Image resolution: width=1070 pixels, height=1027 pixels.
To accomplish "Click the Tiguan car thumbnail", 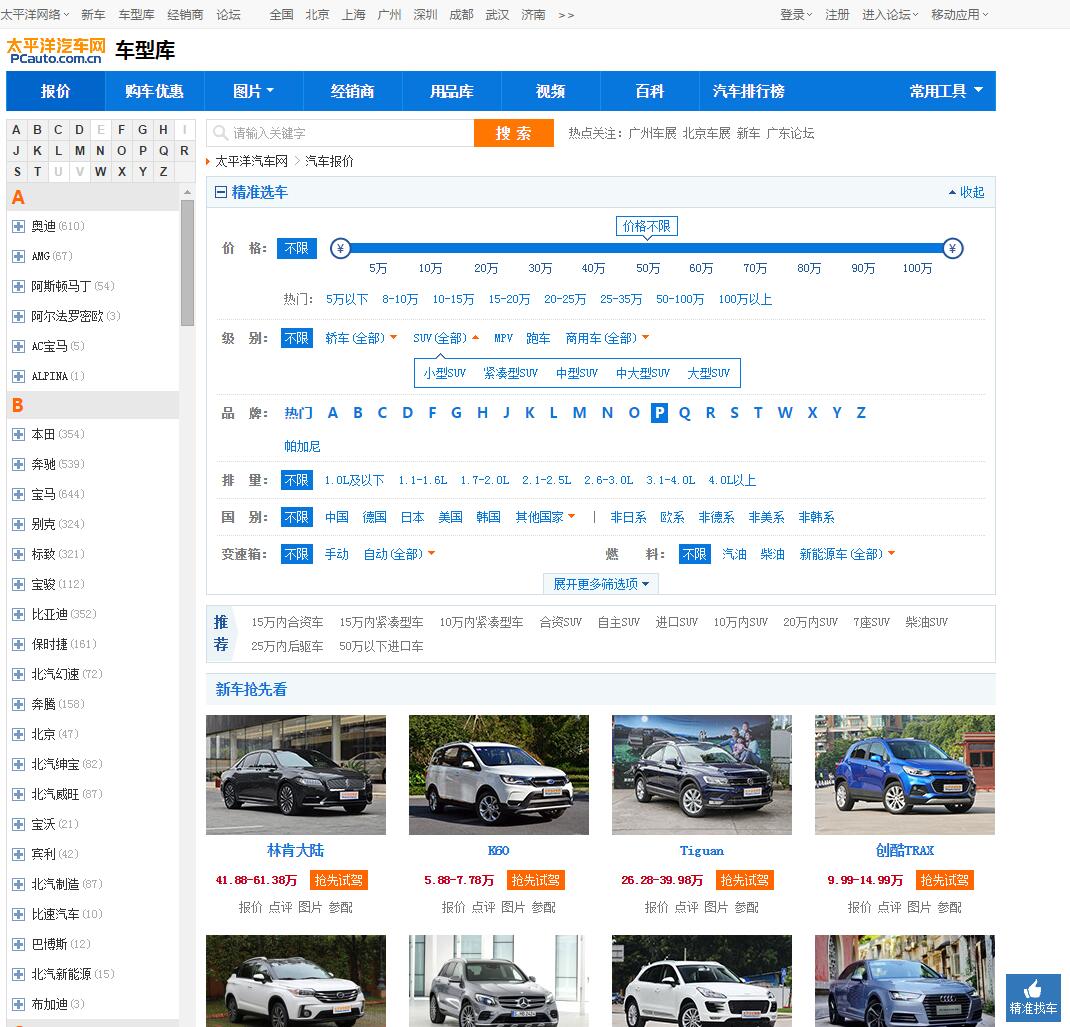I will click(701, 774).
